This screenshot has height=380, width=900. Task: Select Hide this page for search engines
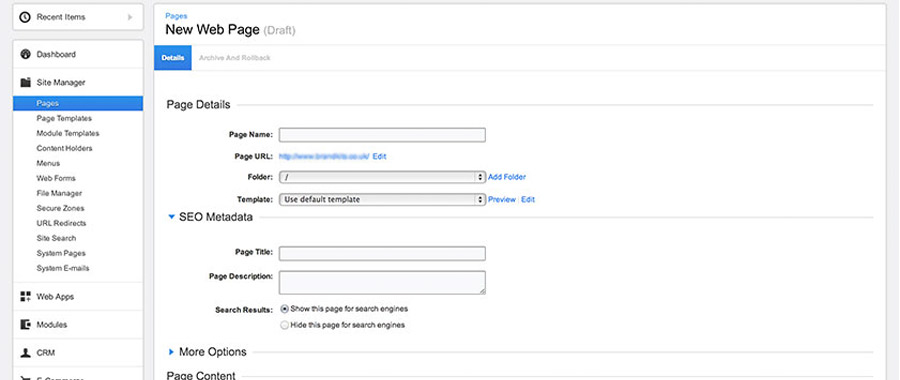coord(284,325)
